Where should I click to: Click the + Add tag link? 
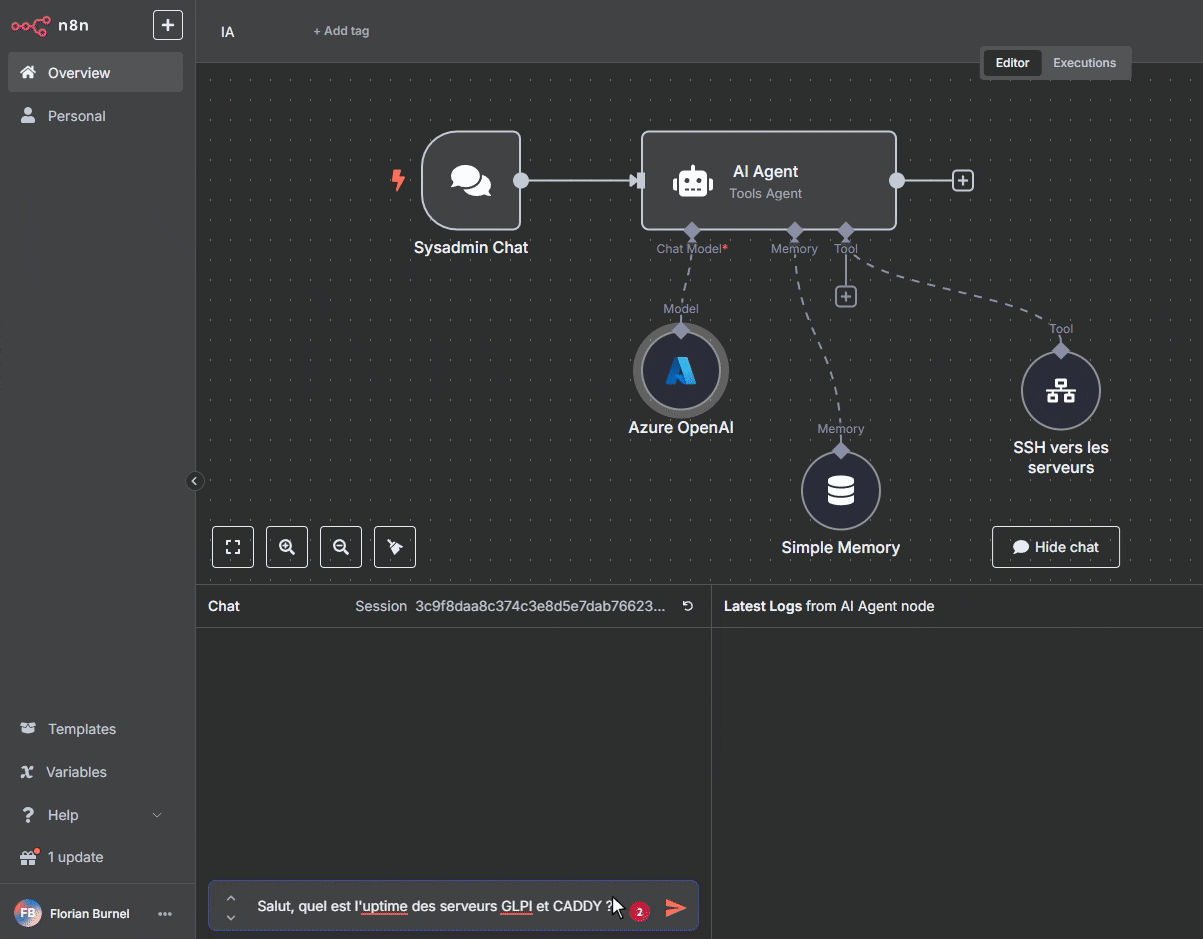tap(341, 31)
